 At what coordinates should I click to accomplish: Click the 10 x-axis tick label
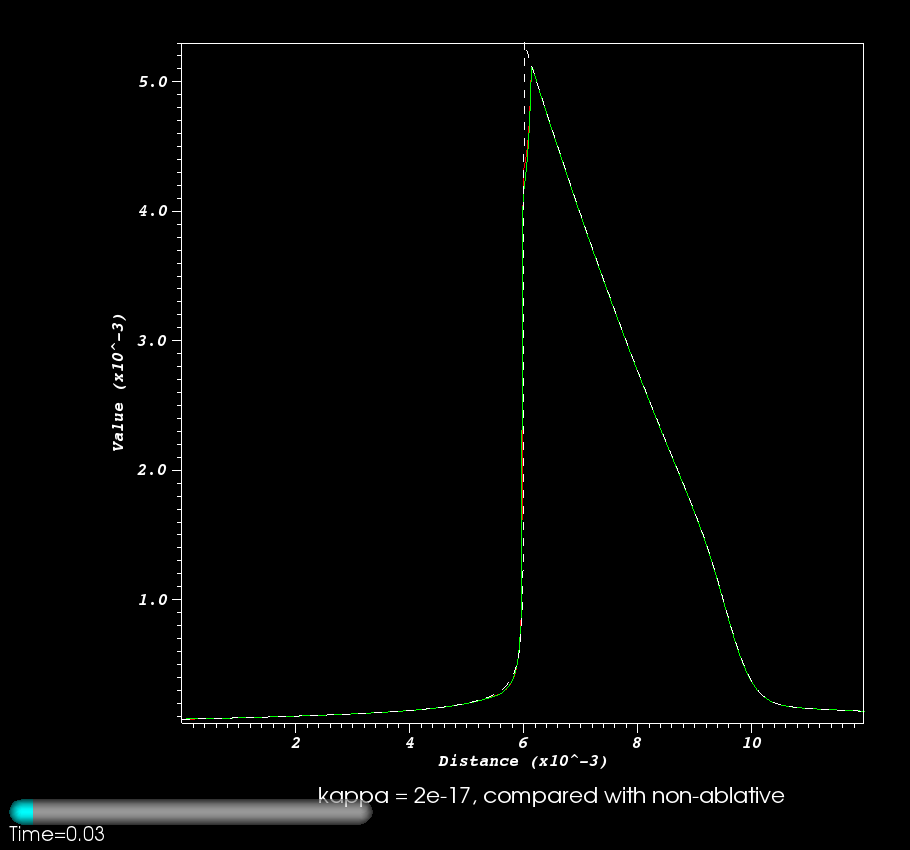[752, 743]
